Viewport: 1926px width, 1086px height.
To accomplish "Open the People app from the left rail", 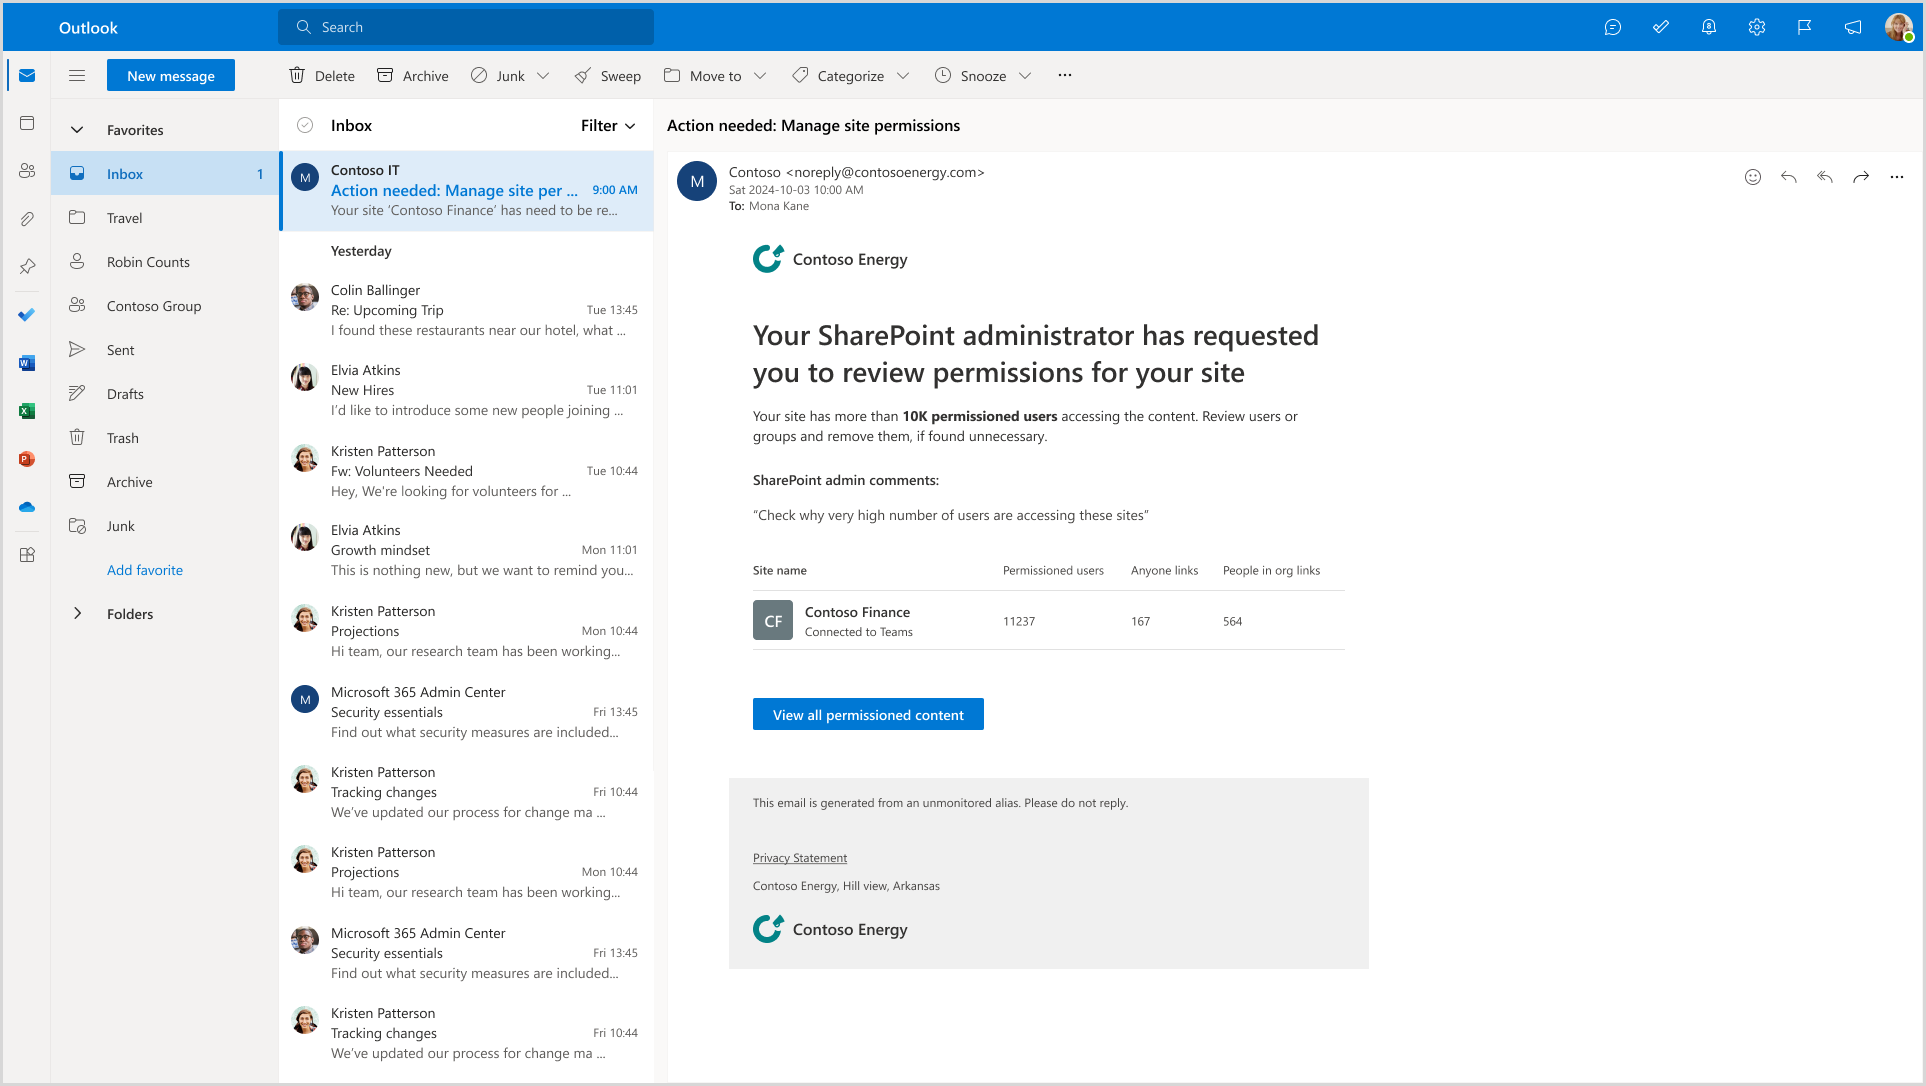I will [26, 170].
